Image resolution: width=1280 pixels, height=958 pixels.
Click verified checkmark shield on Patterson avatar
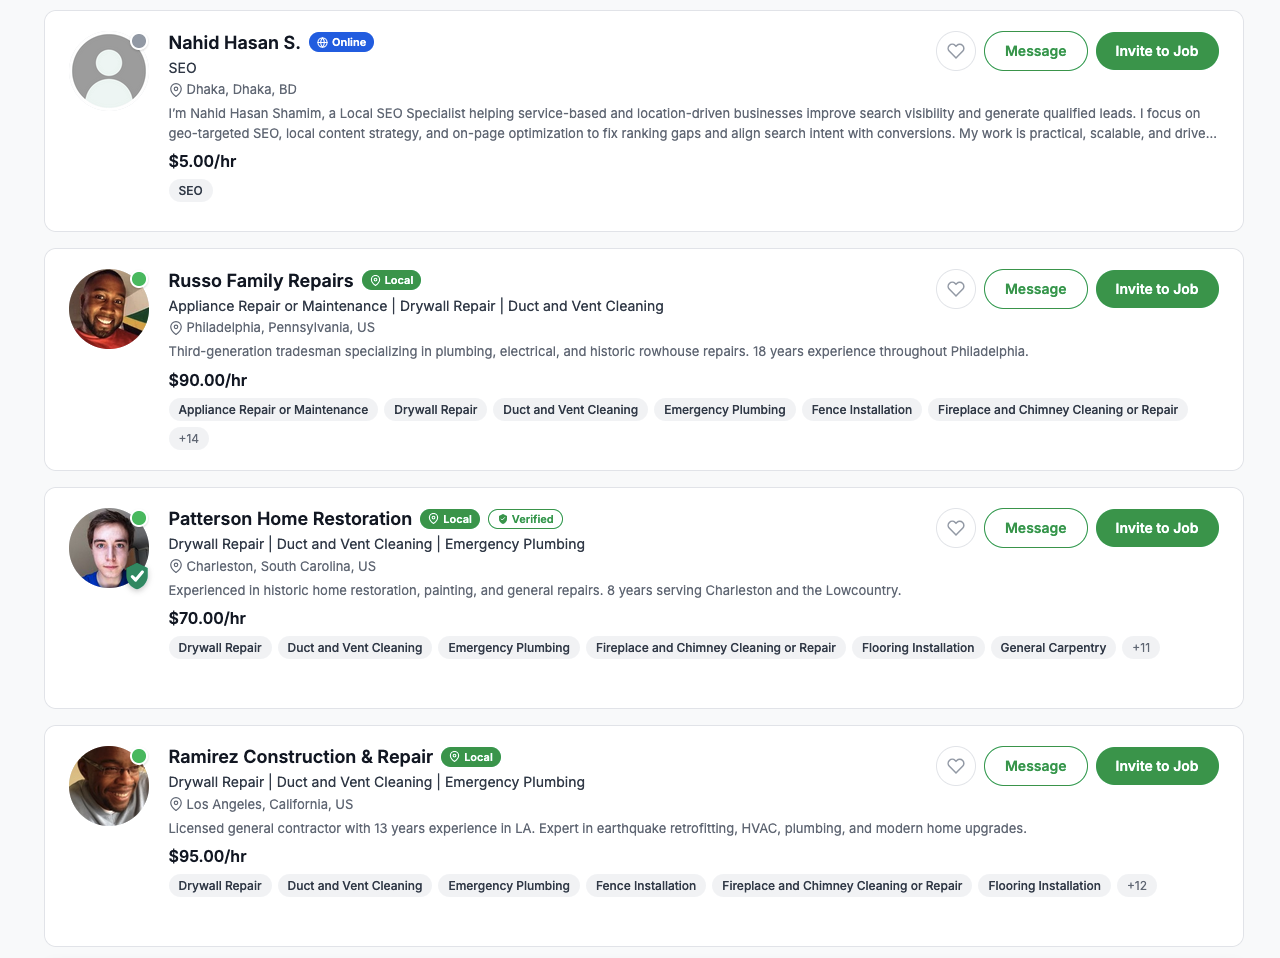(137, 576)
